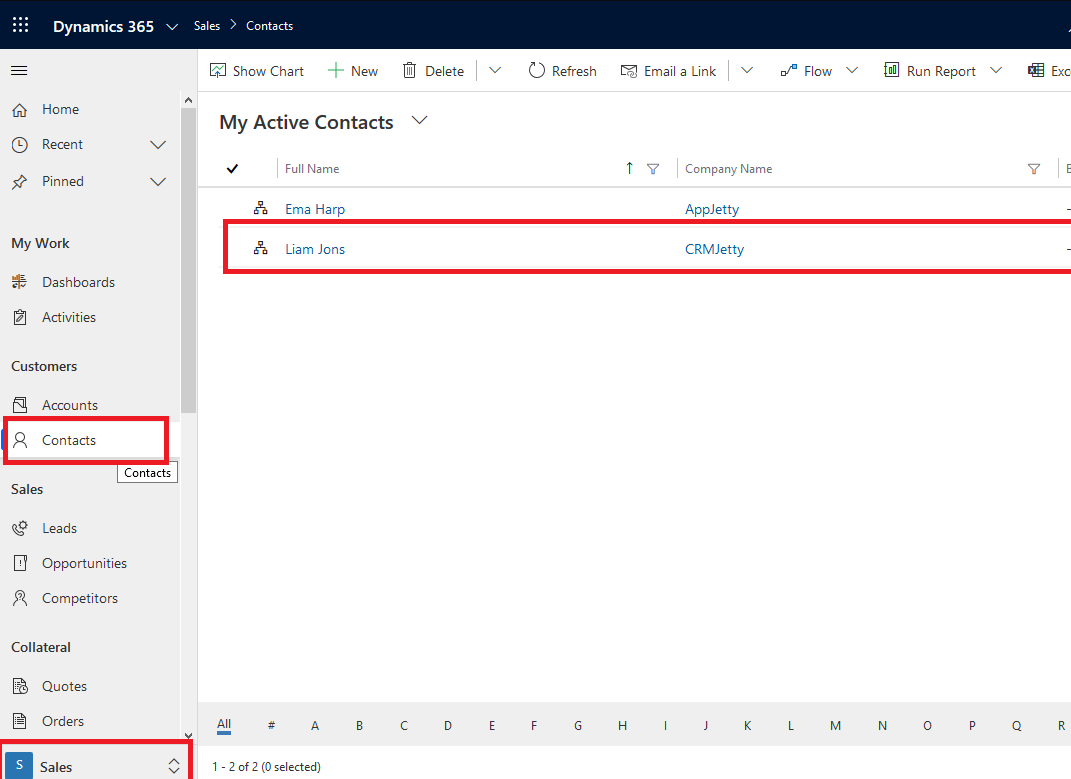Toggle the select-all checkmark in grid header
This screenshot has width=1071, height=779.
[232, 168]
